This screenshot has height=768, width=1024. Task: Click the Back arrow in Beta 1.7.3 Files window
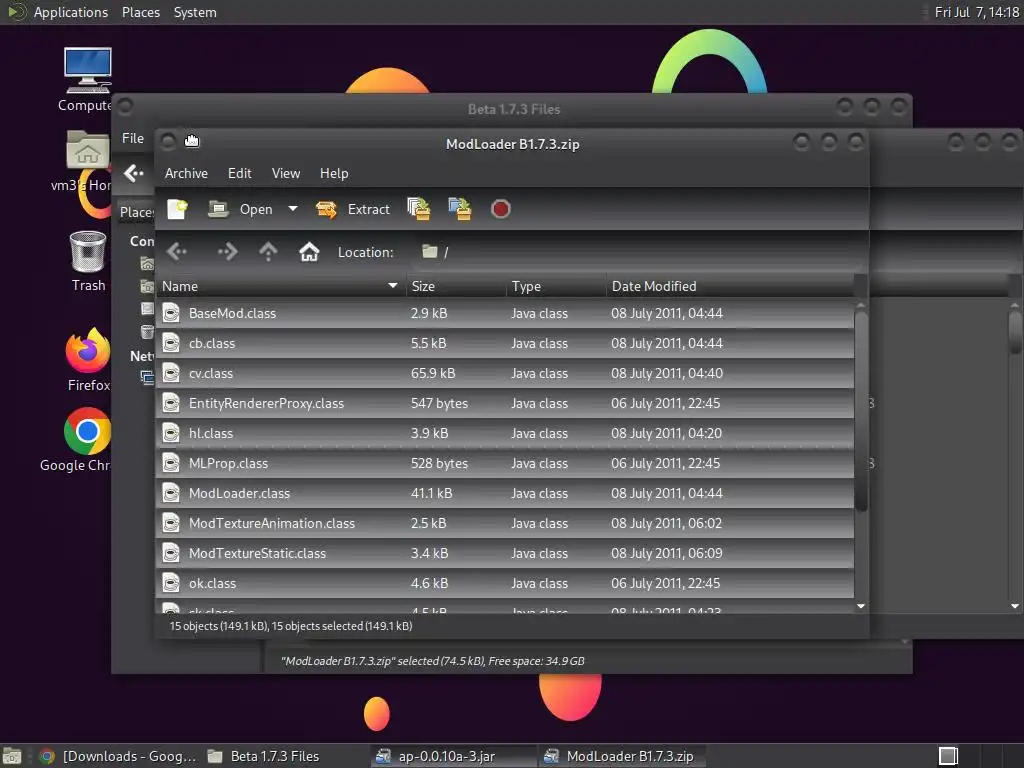coord(134,173)
